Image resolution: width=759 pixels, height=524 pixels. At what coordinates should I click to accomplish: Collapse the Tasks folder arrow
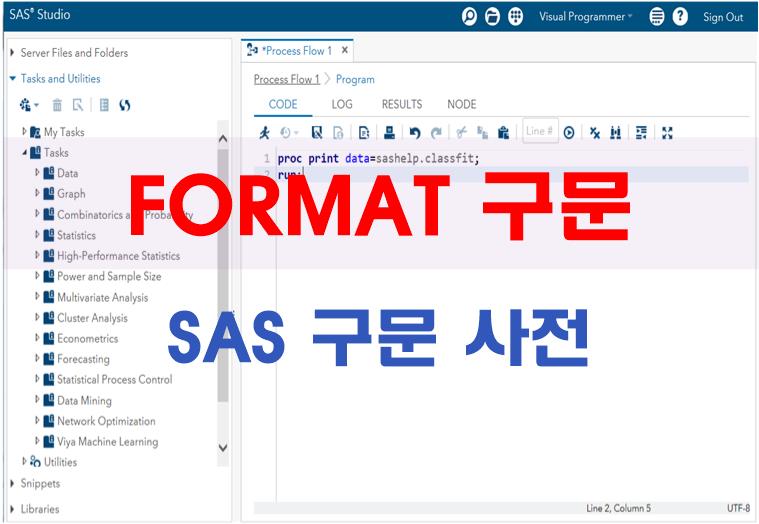pos(24,152)
